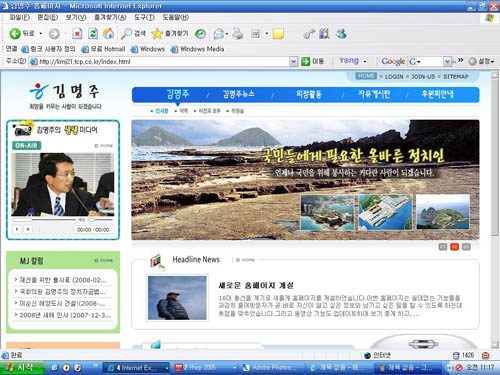Click the Mail envelope toolbar icon
The image size is (500, 375).
tap(219, 33)
